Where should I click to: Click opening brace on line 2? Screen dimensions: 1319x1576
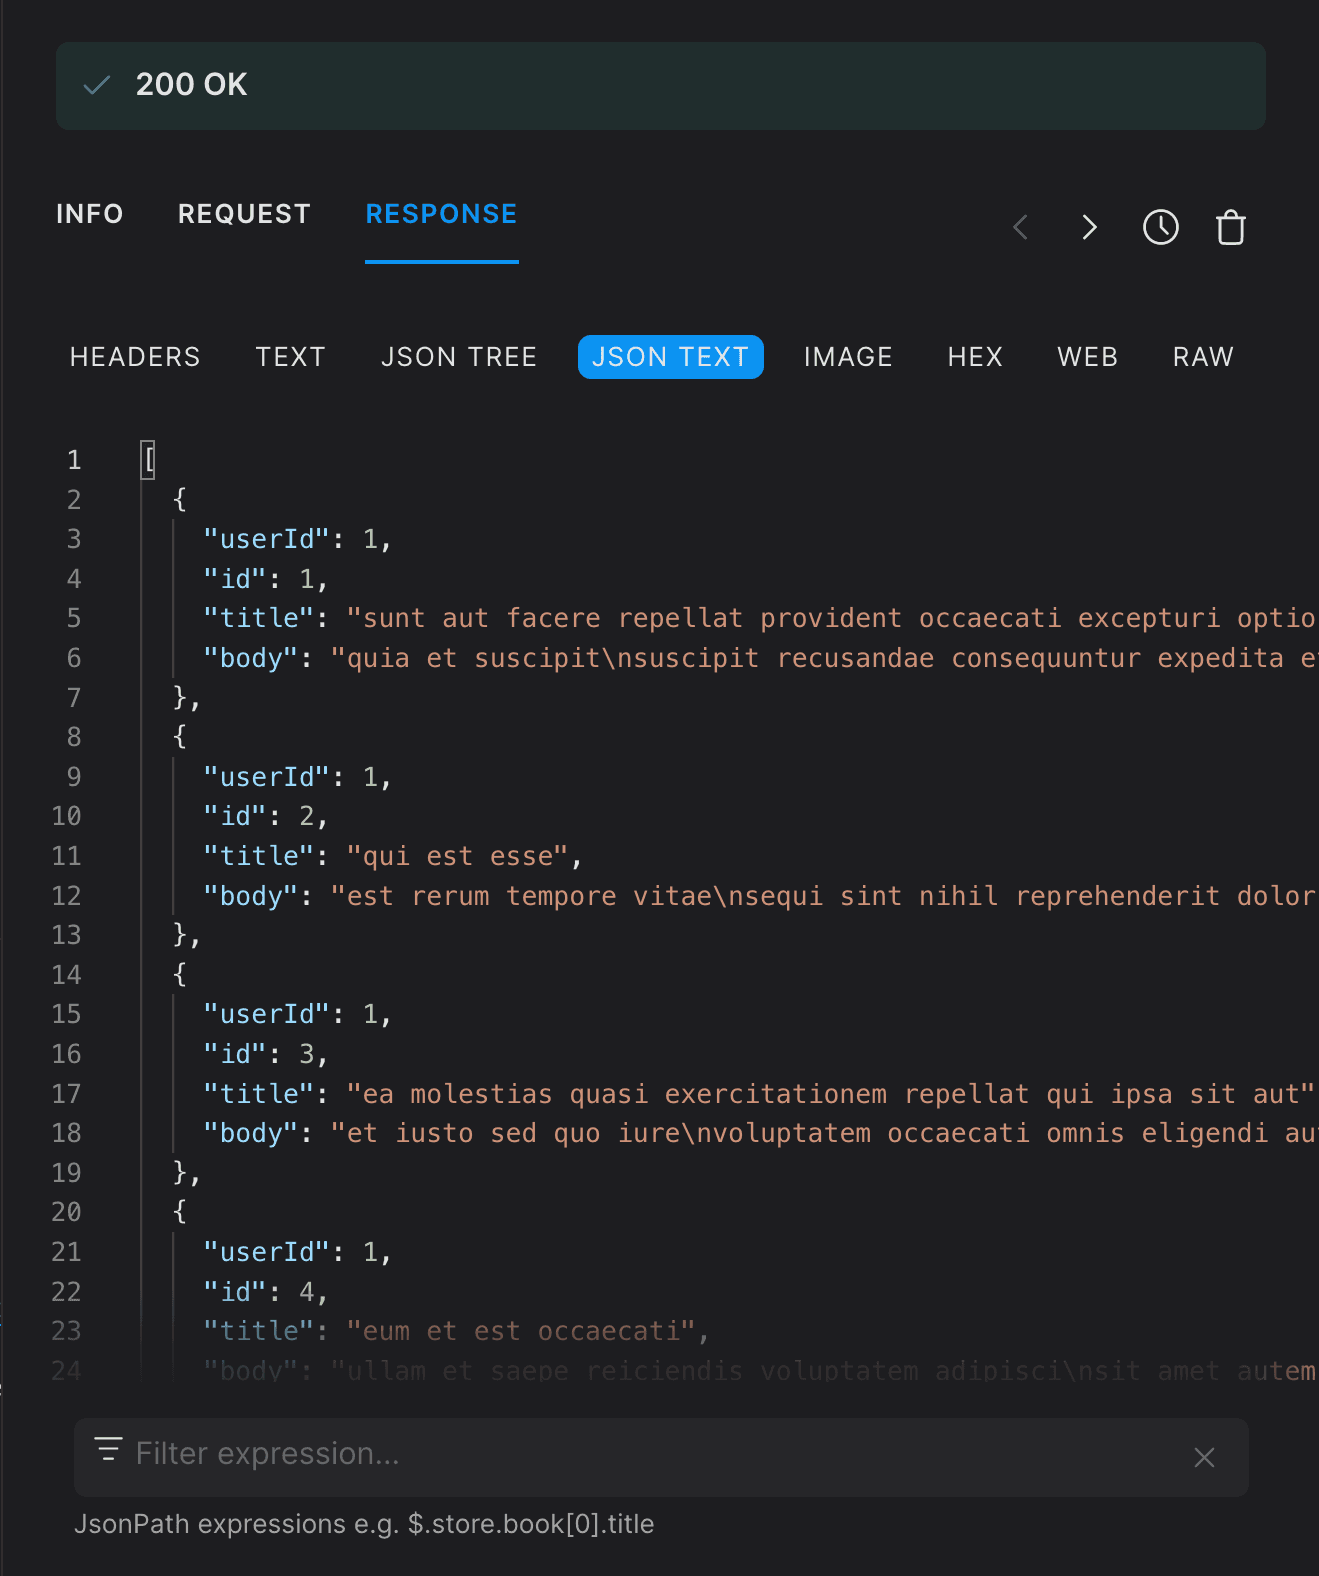(x=180, y=499)
